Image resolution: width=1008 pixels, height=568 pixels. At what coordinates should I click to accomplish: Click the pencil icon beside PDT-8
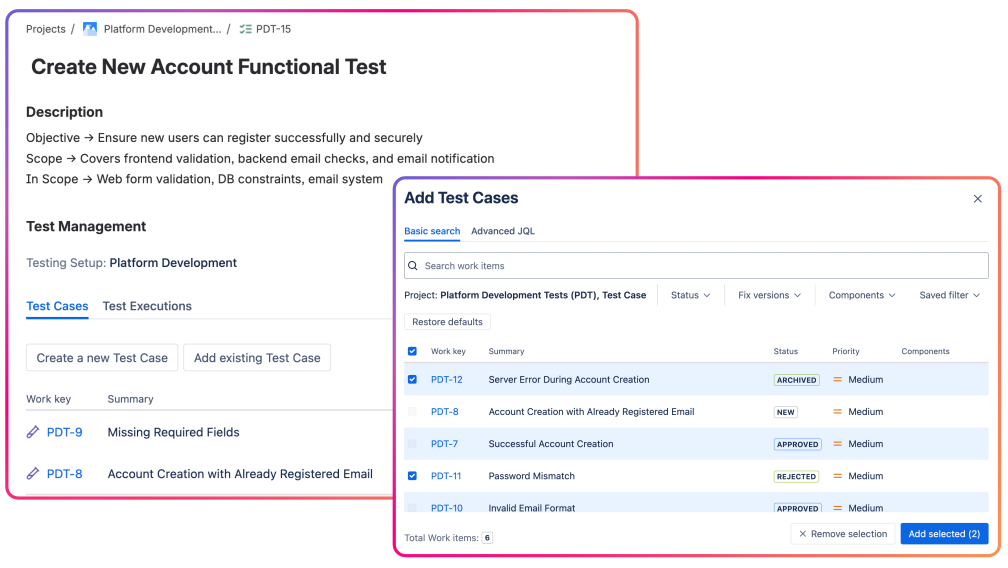coord(33,474)
